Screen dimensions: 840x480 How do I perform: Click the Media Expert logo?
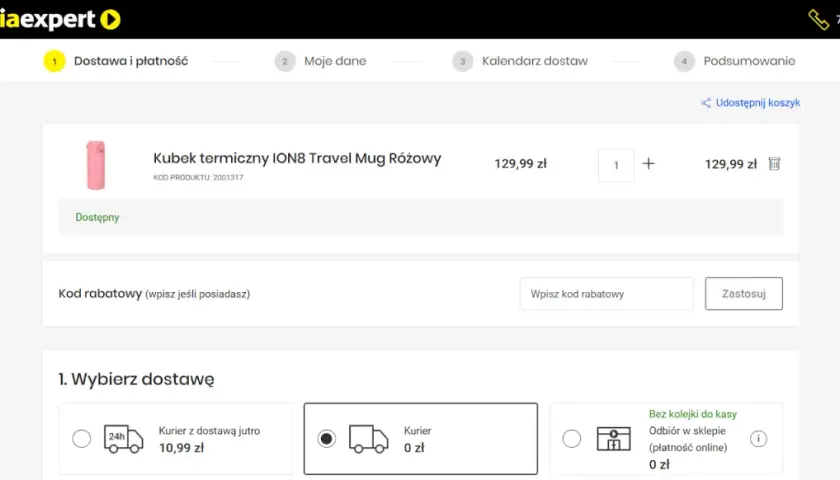click(x=60, y=19)
